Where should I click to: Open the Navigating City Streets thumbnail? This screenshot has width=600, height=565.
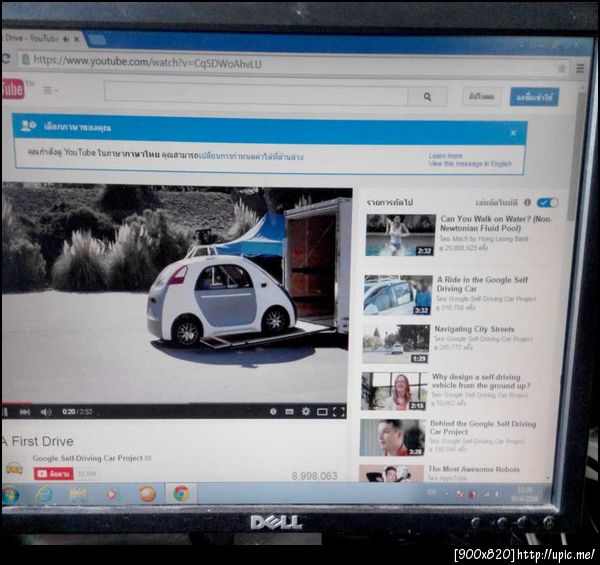[x=396, y=344]
